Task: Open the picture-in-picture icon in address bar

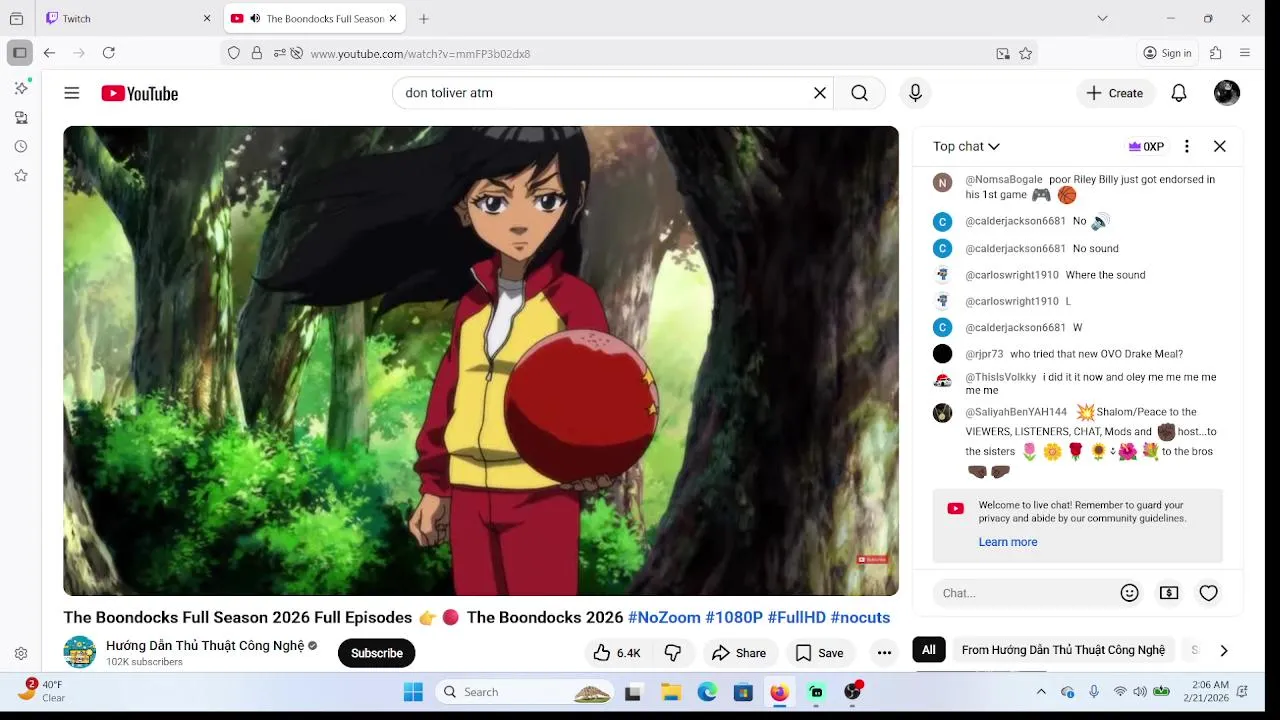Action: tap(1003, 53)
